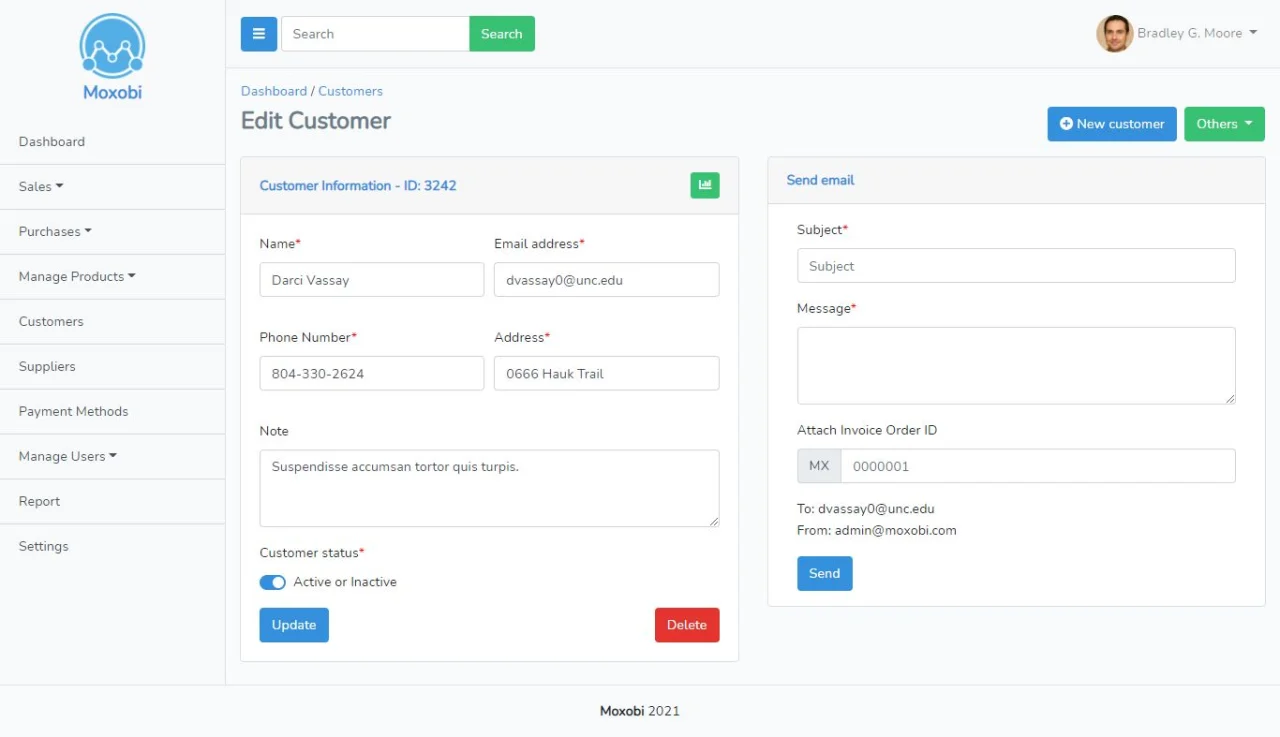
Task: Click the Update button
Action: 294,625
